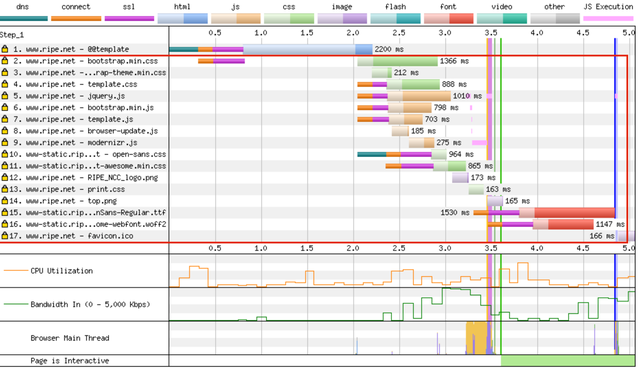Click the 'CPU Utilization' chart label
Screen dimensions: 640x375
(x=62, y=271)
